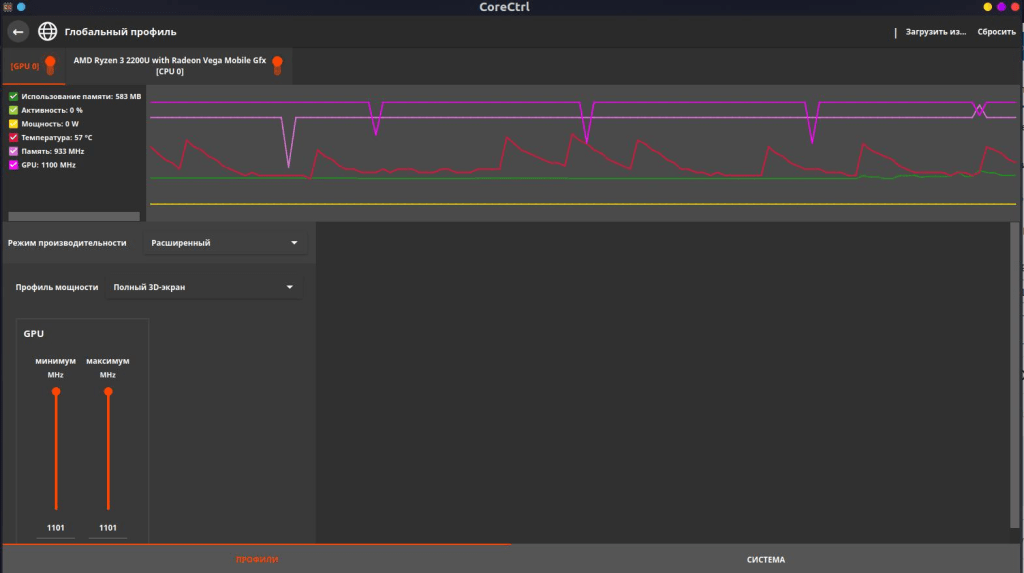Click the back arrow button

pos(18,32)
